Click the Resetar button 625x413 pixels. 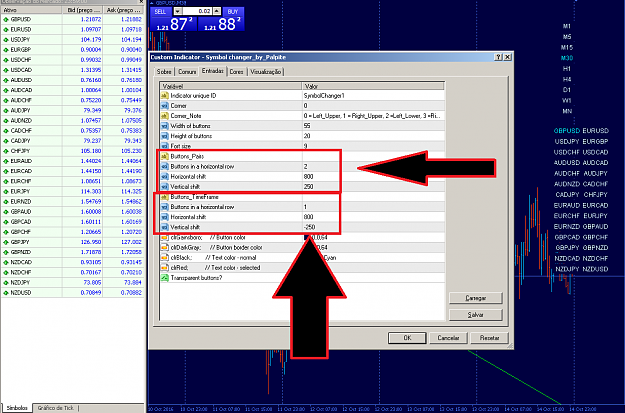[489, 338]
